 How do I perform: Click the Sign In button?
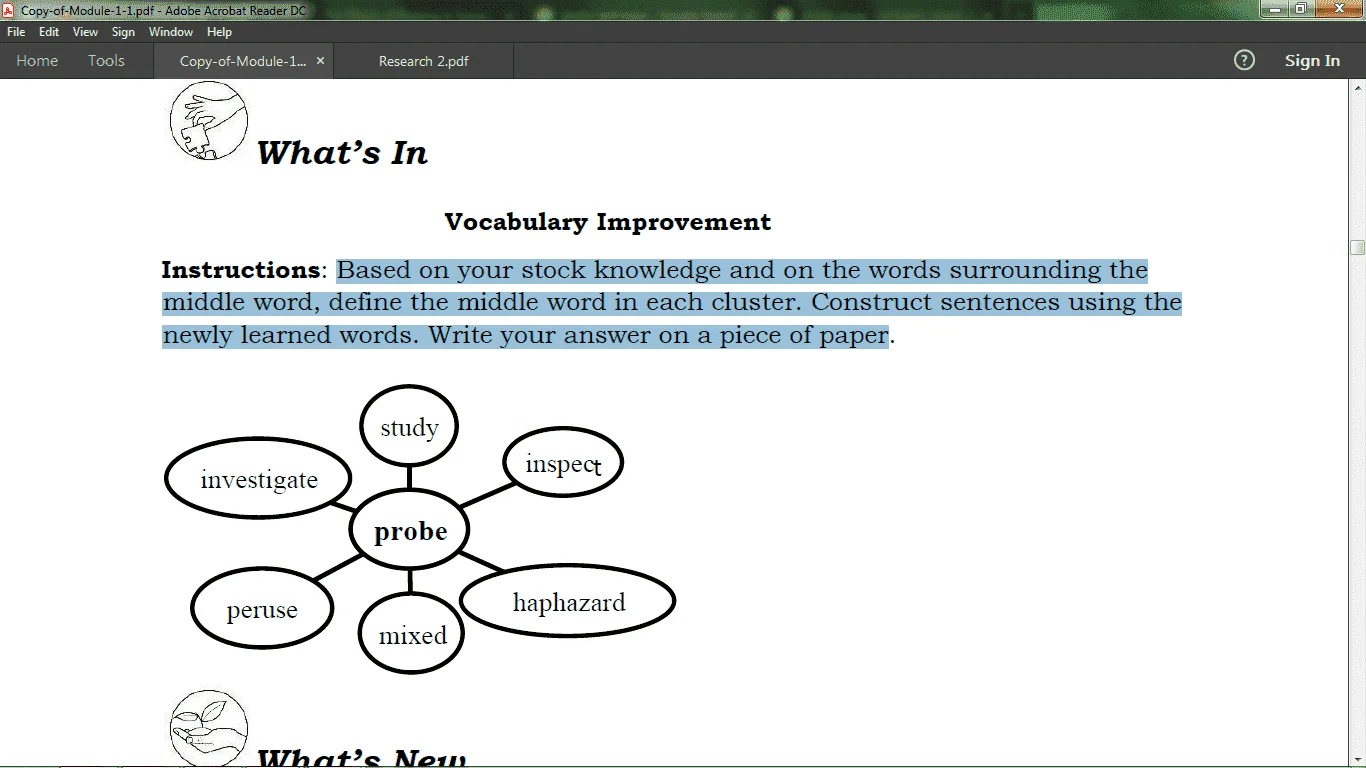pos(1312,61)
